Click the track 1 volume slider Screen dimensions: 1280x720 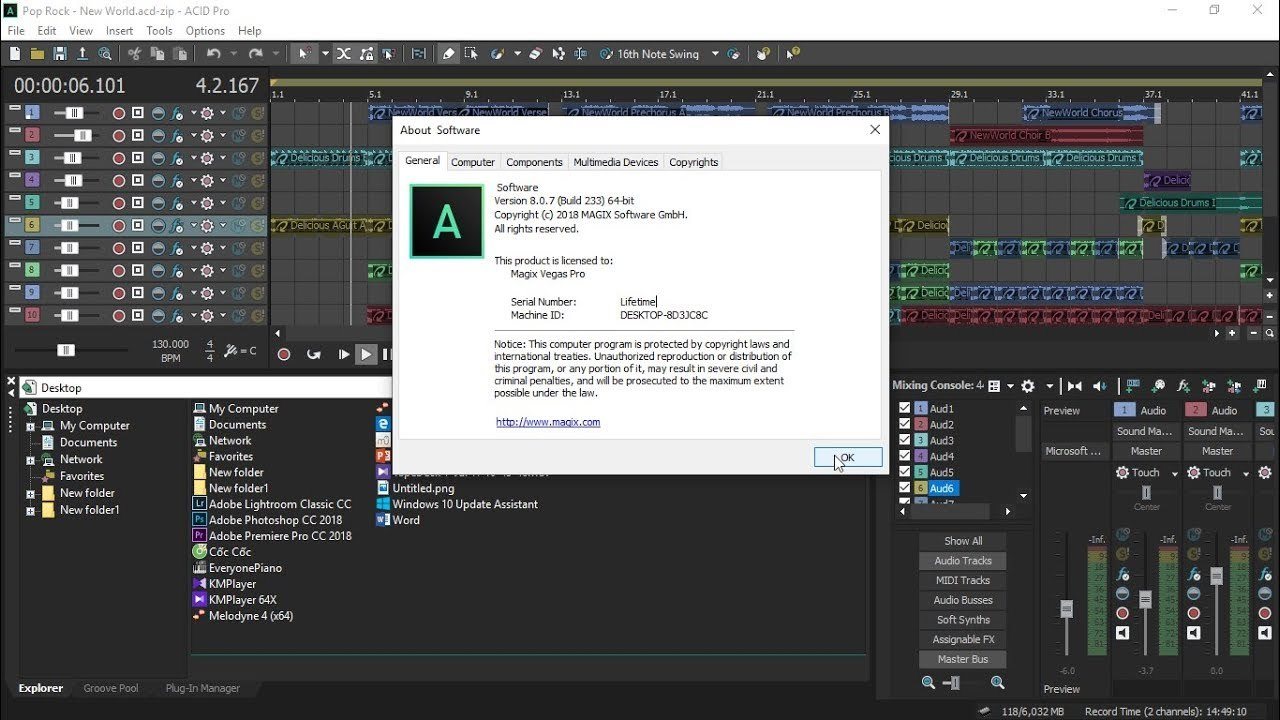coord(75,113)
